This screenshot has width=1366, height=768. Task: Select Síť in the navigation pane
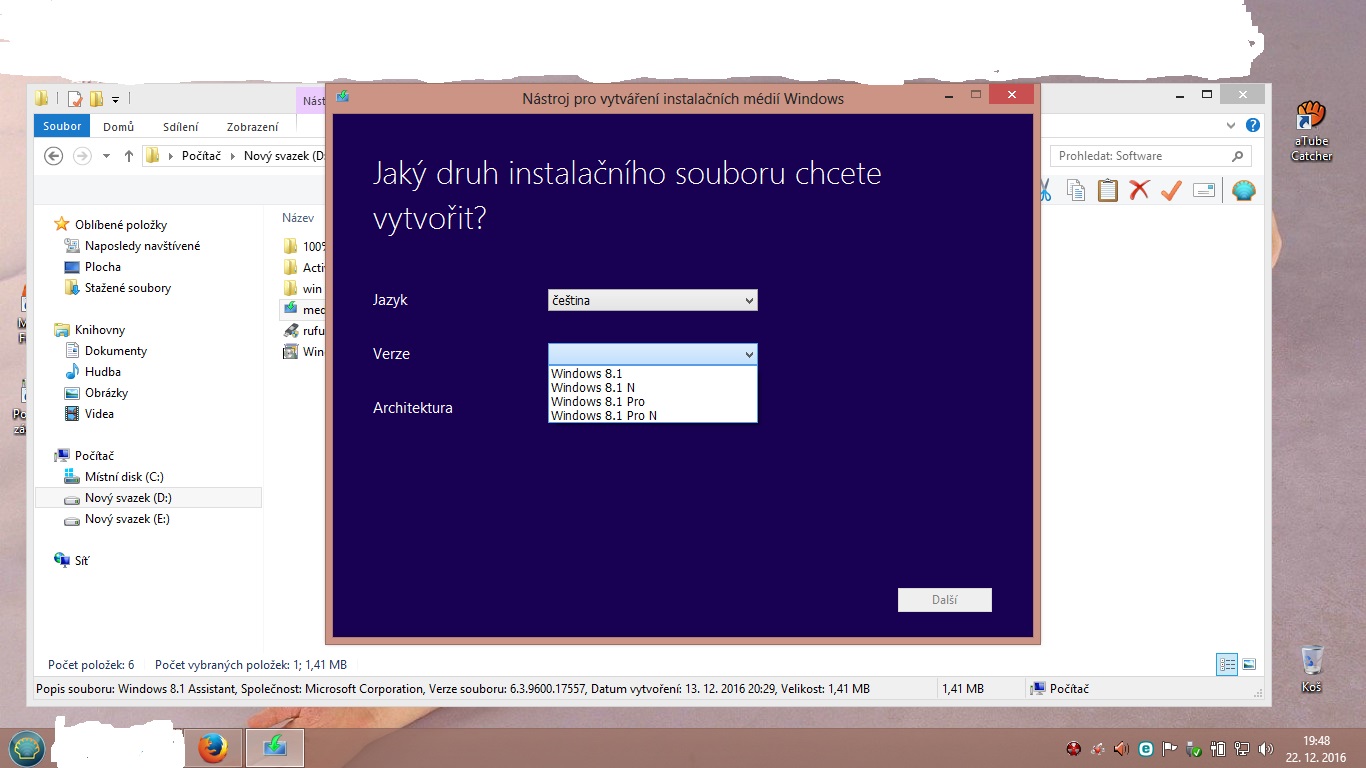(x=81, y=561)
